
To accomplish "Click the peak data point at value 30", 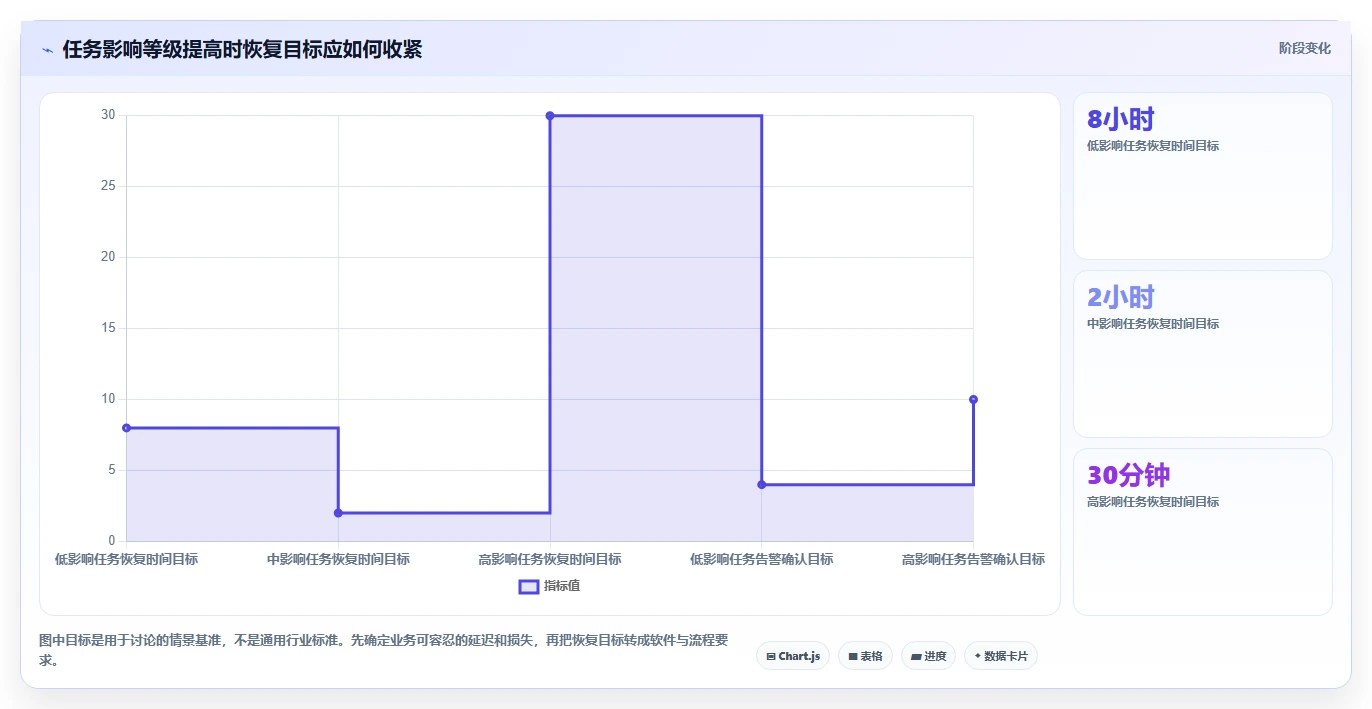I will (550, 116).
